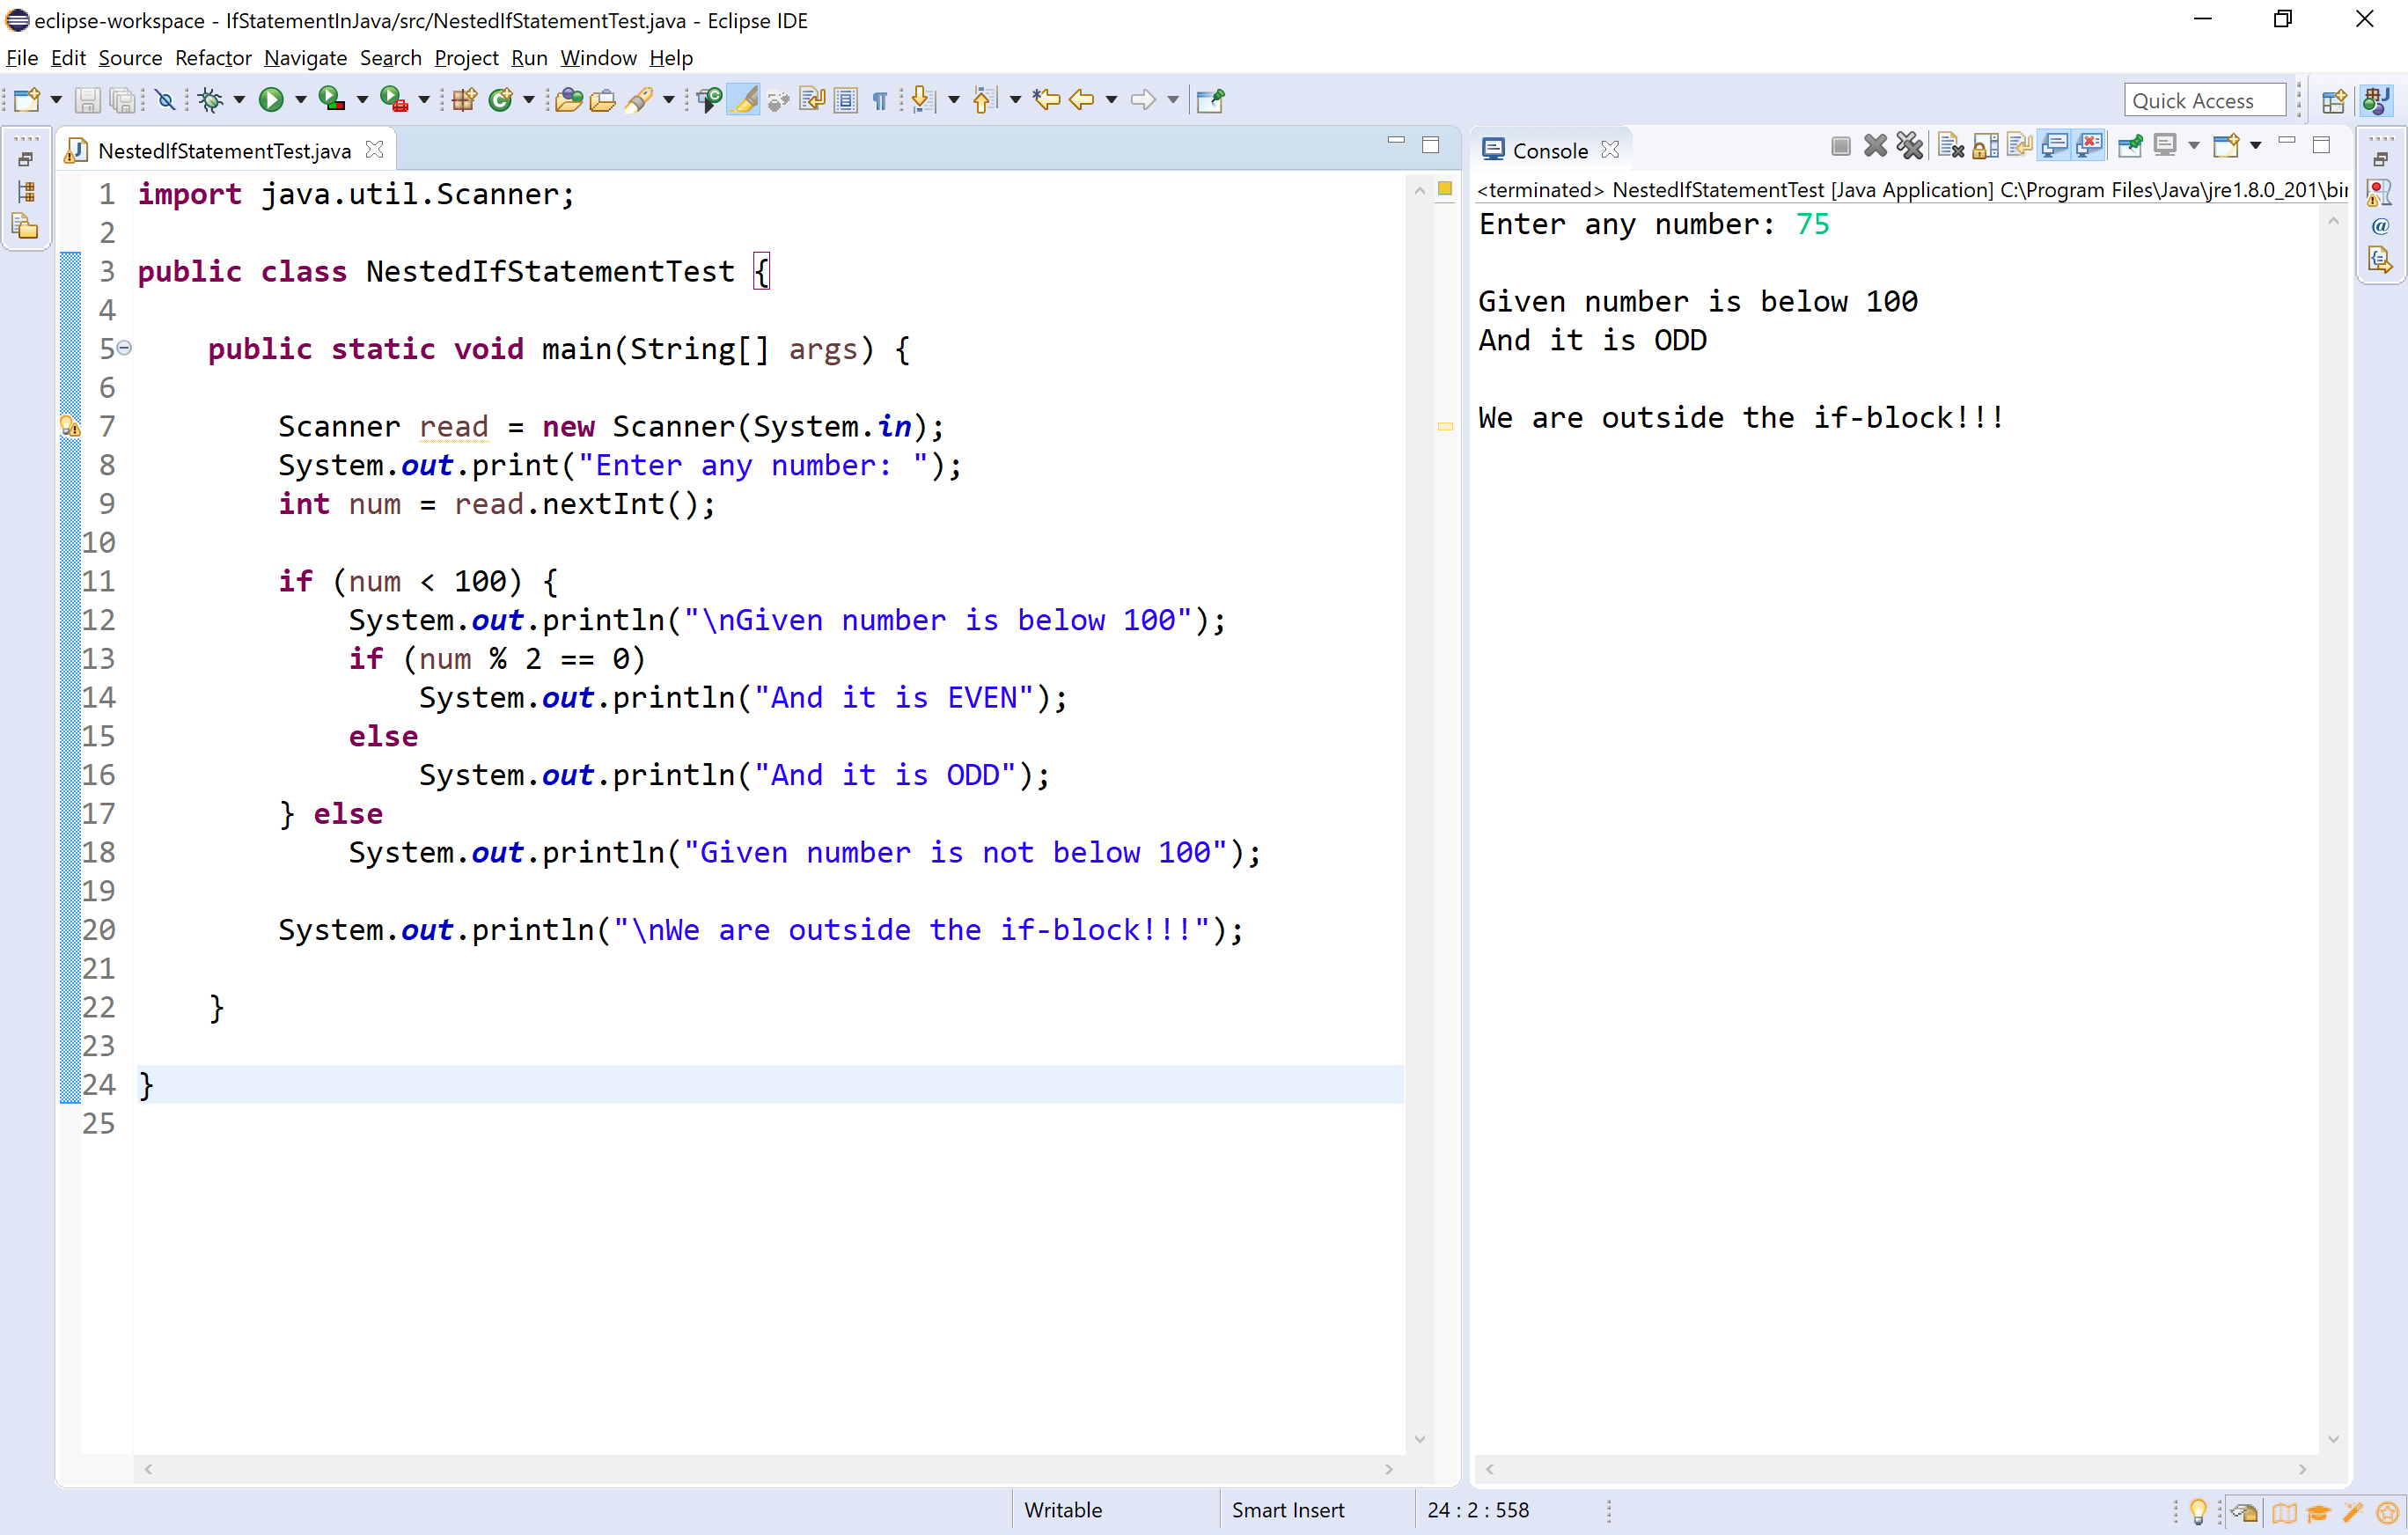Screen dimensions: 2408x1535
Task: Enable Scroll Lock in Console
Action: pyautogui.click(x=1986, y=145)
